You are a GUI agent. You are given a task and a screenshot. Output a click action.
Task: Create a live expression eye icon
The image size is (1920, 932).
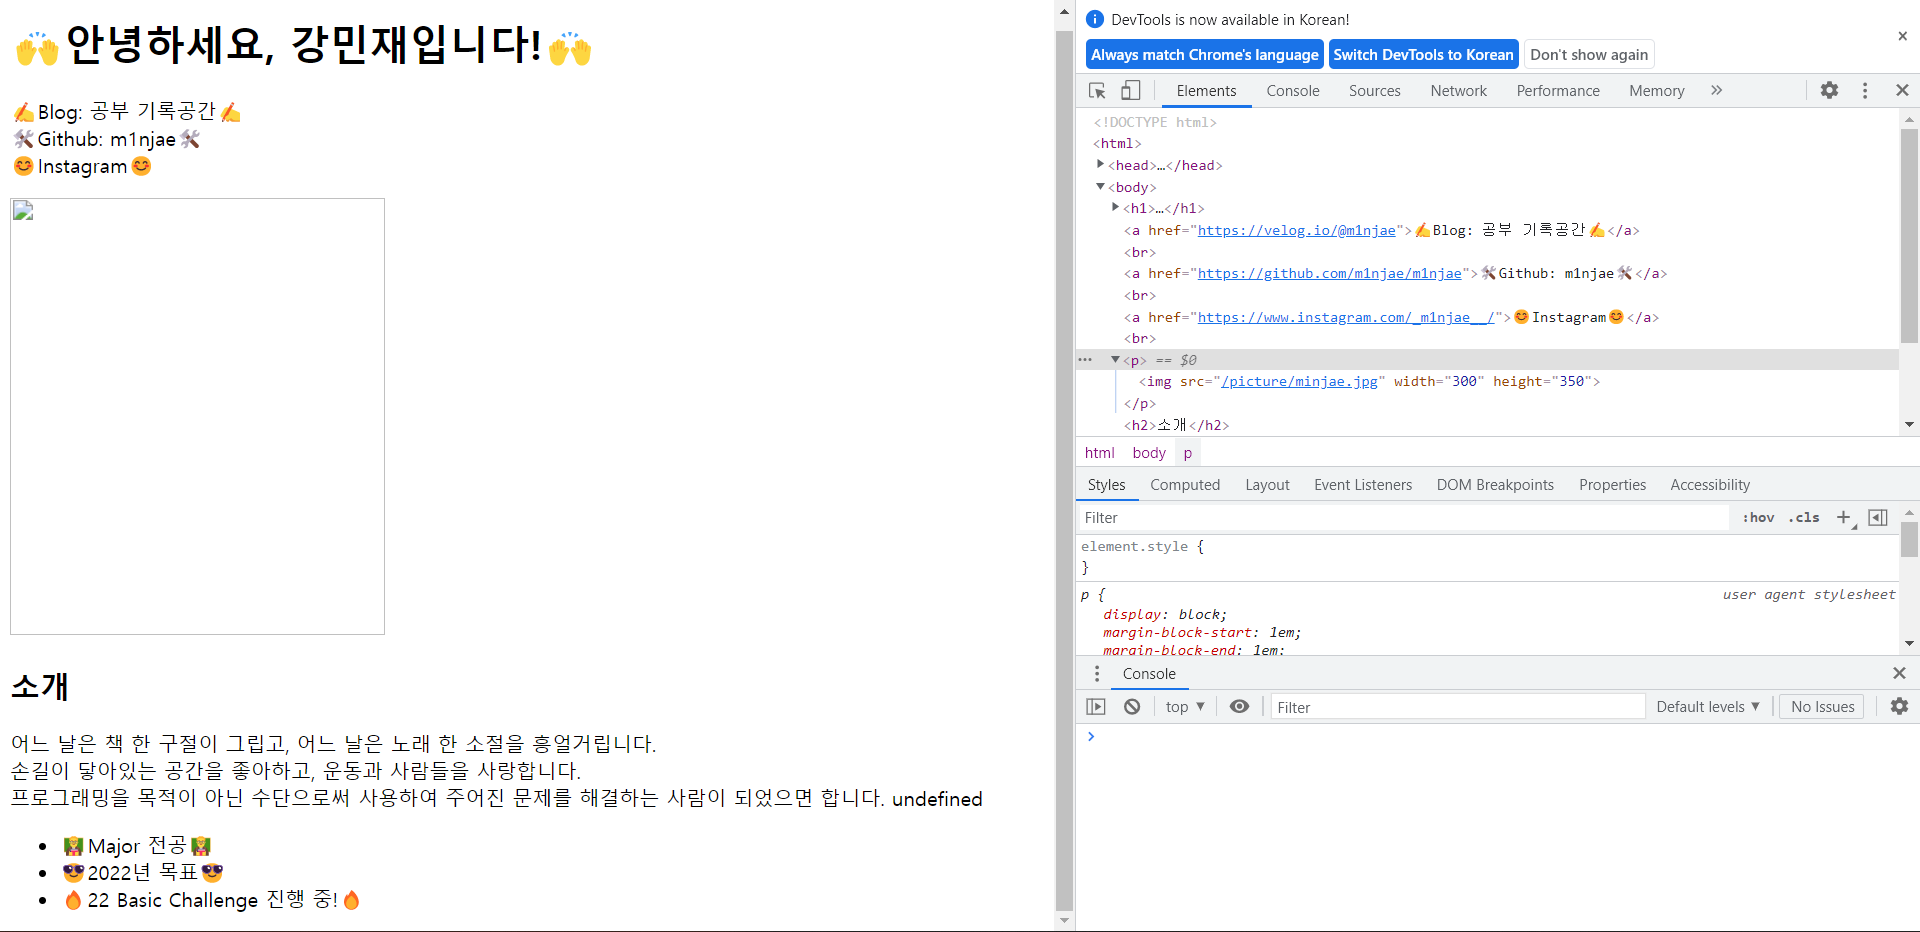point(1239,707)
